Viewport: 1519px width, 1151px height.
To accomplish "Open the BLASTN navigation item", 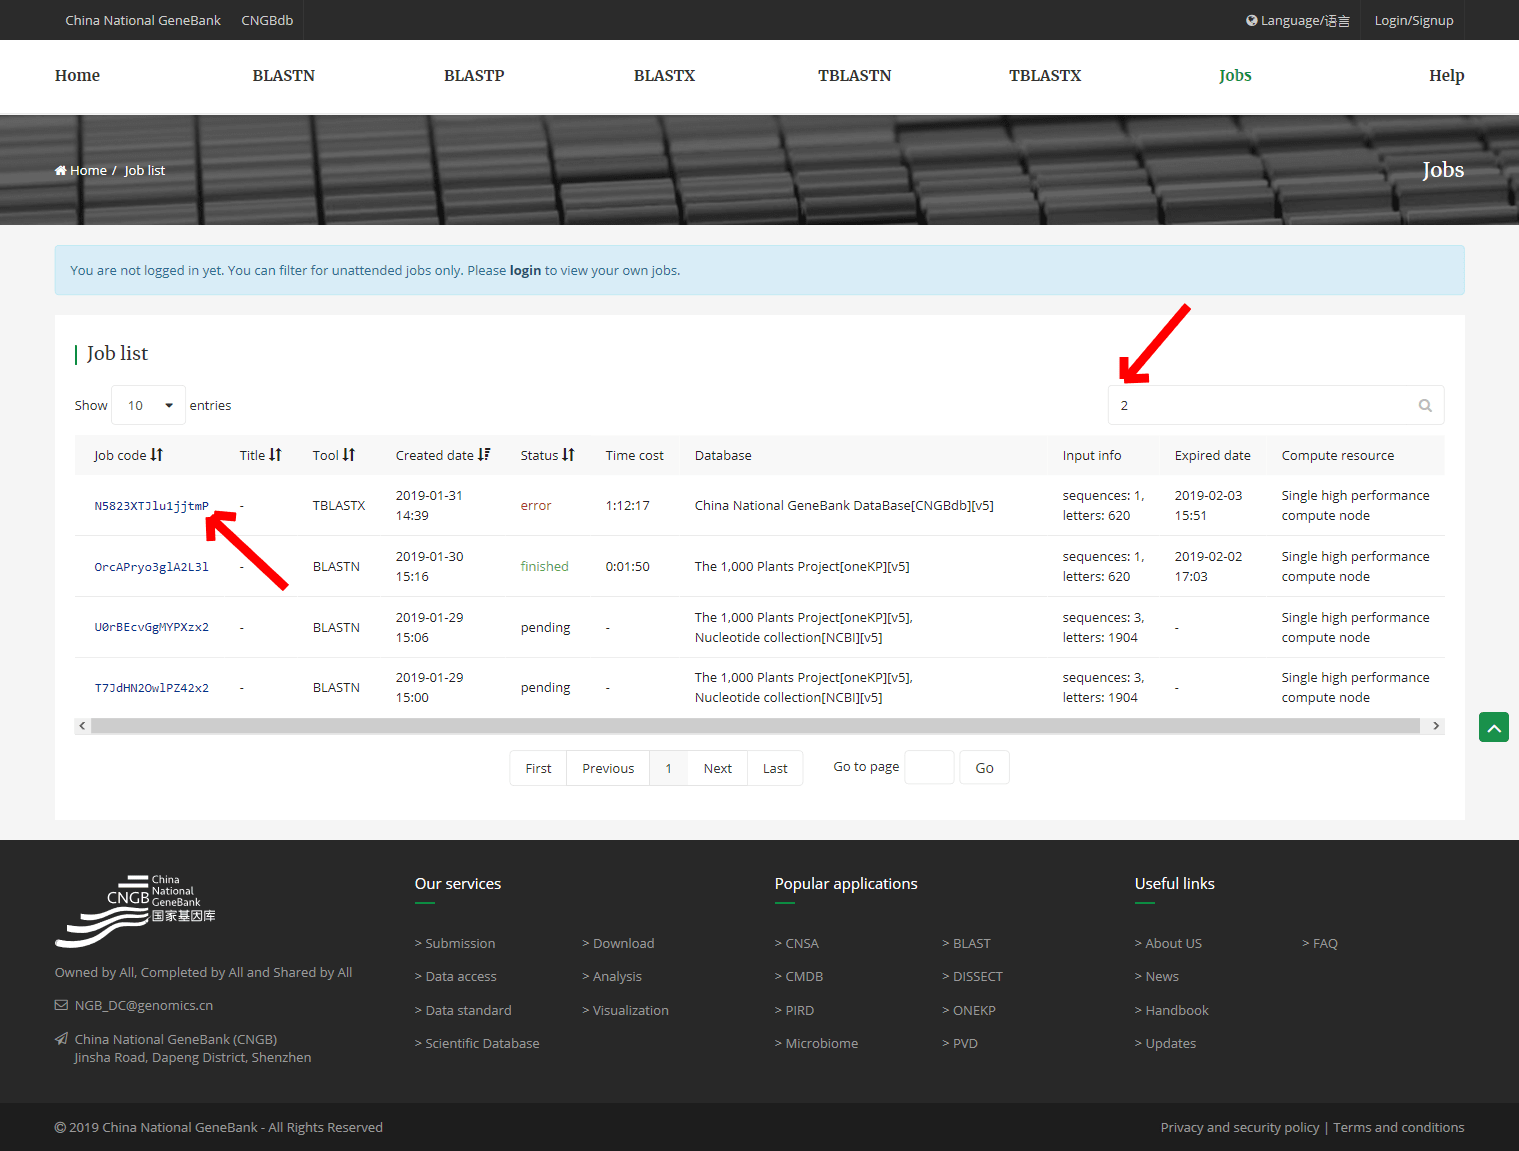I will (284, 76).
